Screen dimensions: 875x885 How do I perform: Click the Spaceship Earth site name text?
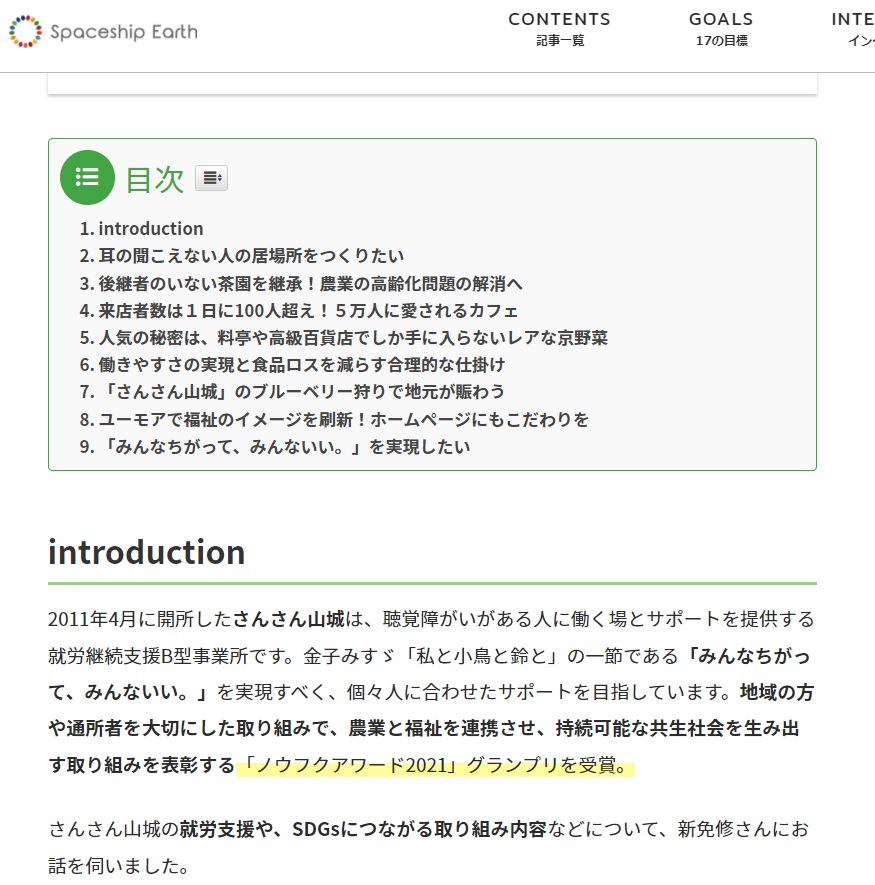coord(124,32)
